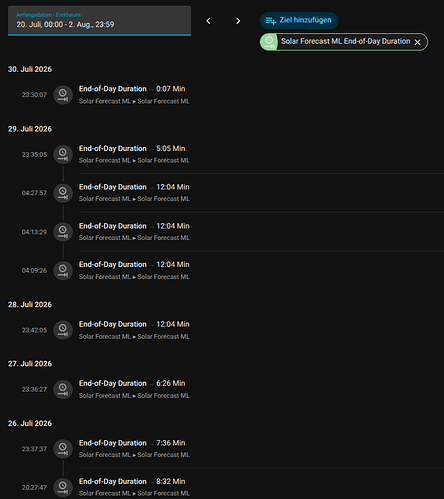
Task: Click Solar Forecast ML path under 23:30:07 entry
Action: tap(134, 101)
